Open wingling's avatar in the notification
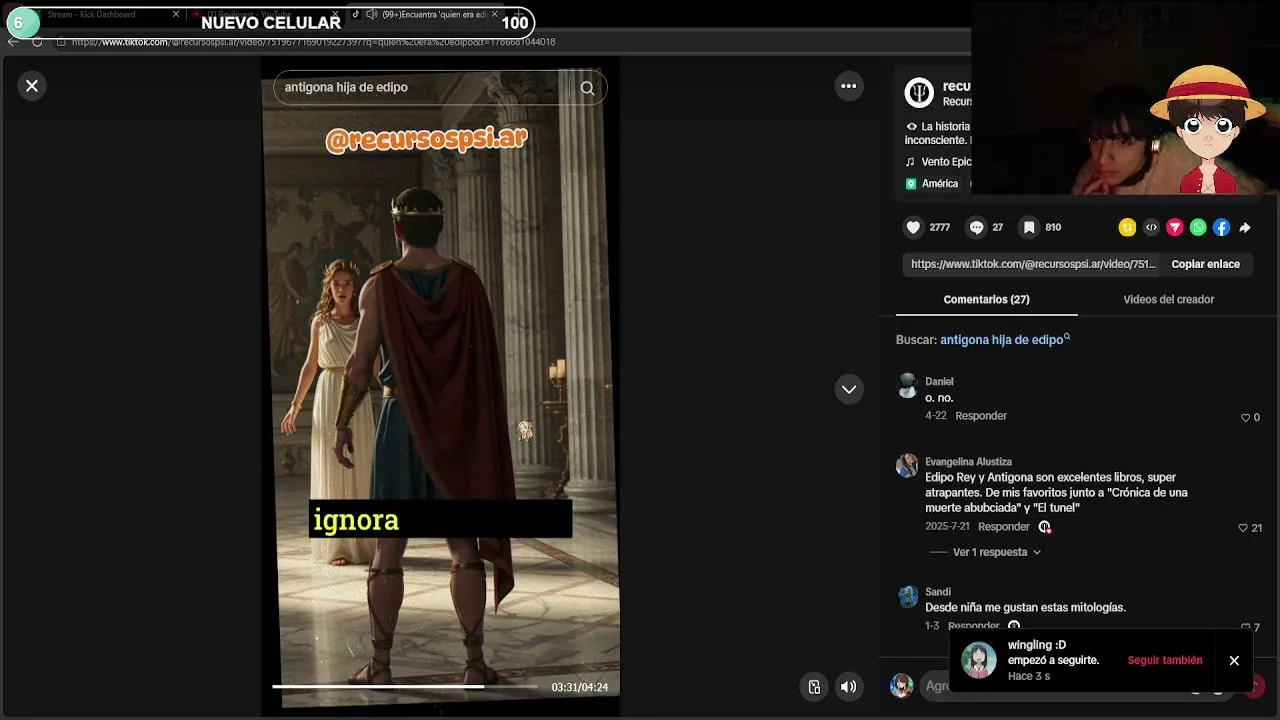The height and width of the screenshot is (720, 1280). [x=979, y=660]
